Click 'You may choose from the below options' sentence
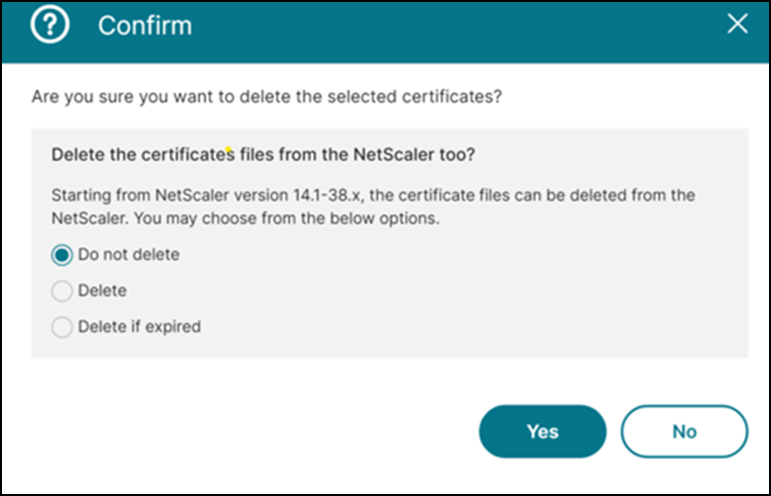This screenshot has height=496, width=771. tap(287, 218)
